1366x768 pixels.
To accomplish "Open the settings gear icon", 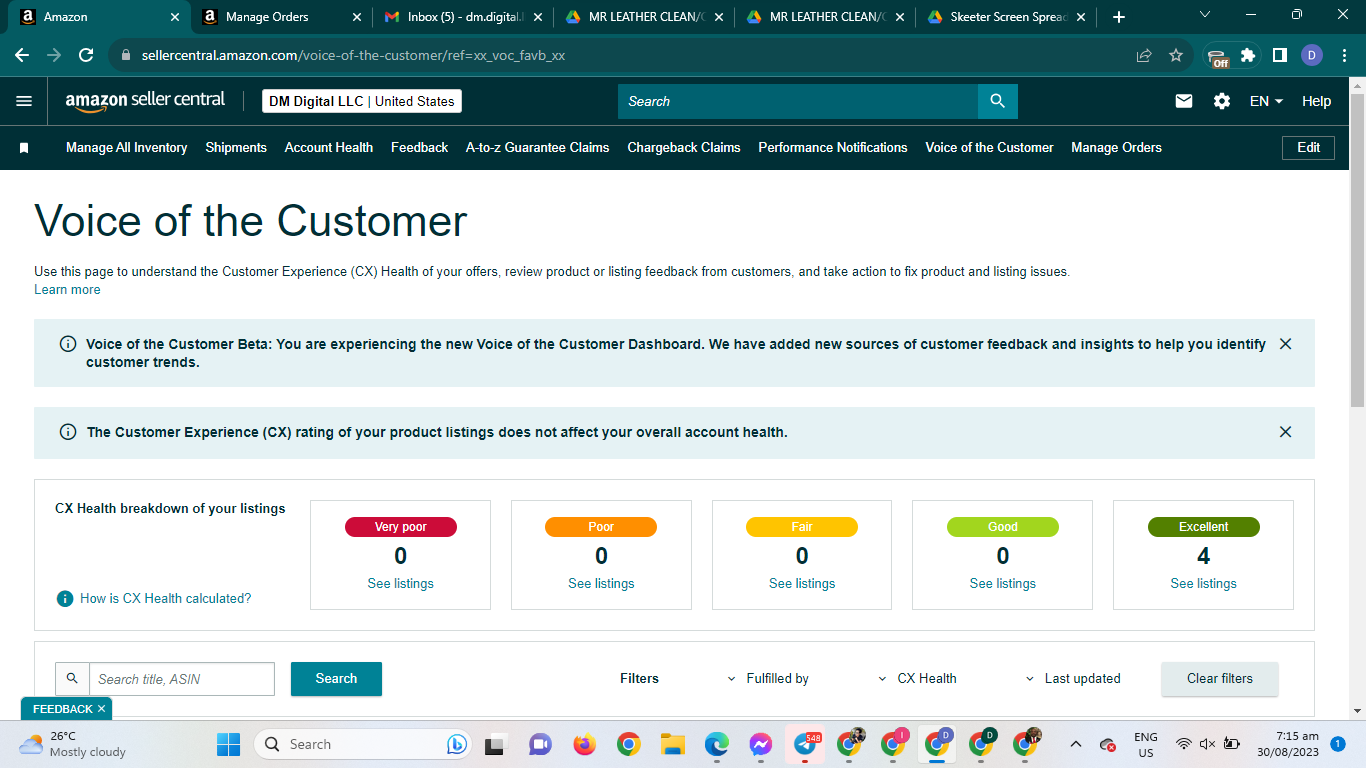I will tap(1222, 101).
